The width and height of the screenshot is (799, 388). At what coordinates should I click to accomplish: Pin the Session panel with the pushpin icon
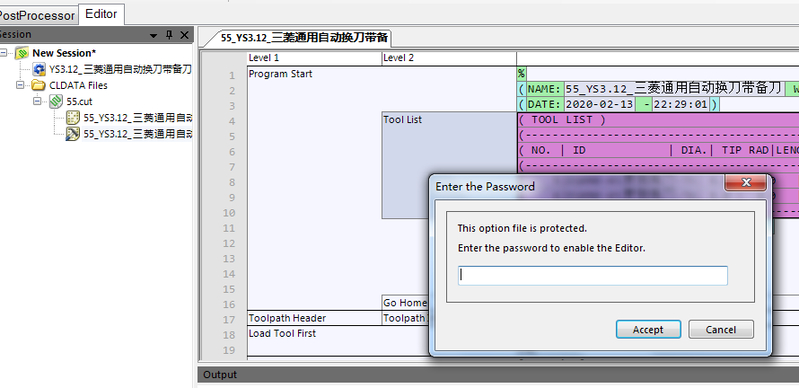tap(169, 35)
